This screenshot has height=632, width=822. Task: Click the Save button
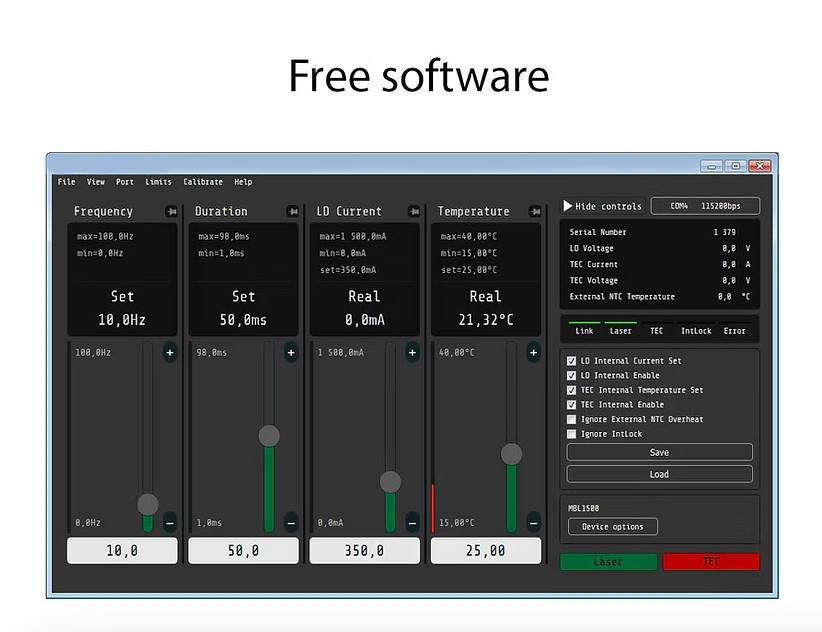659,452
